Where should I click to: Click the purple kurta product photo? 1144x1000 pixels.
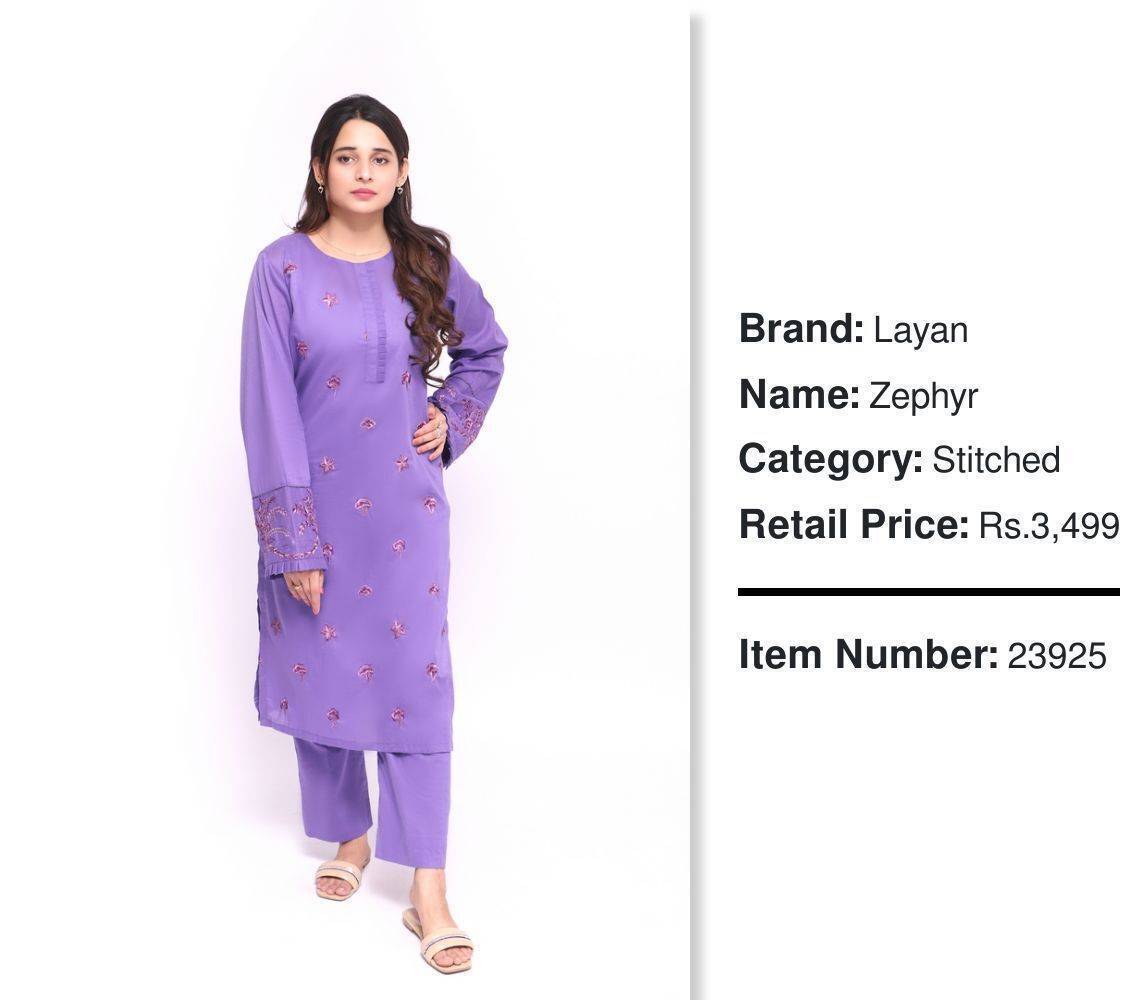point(344,500)
